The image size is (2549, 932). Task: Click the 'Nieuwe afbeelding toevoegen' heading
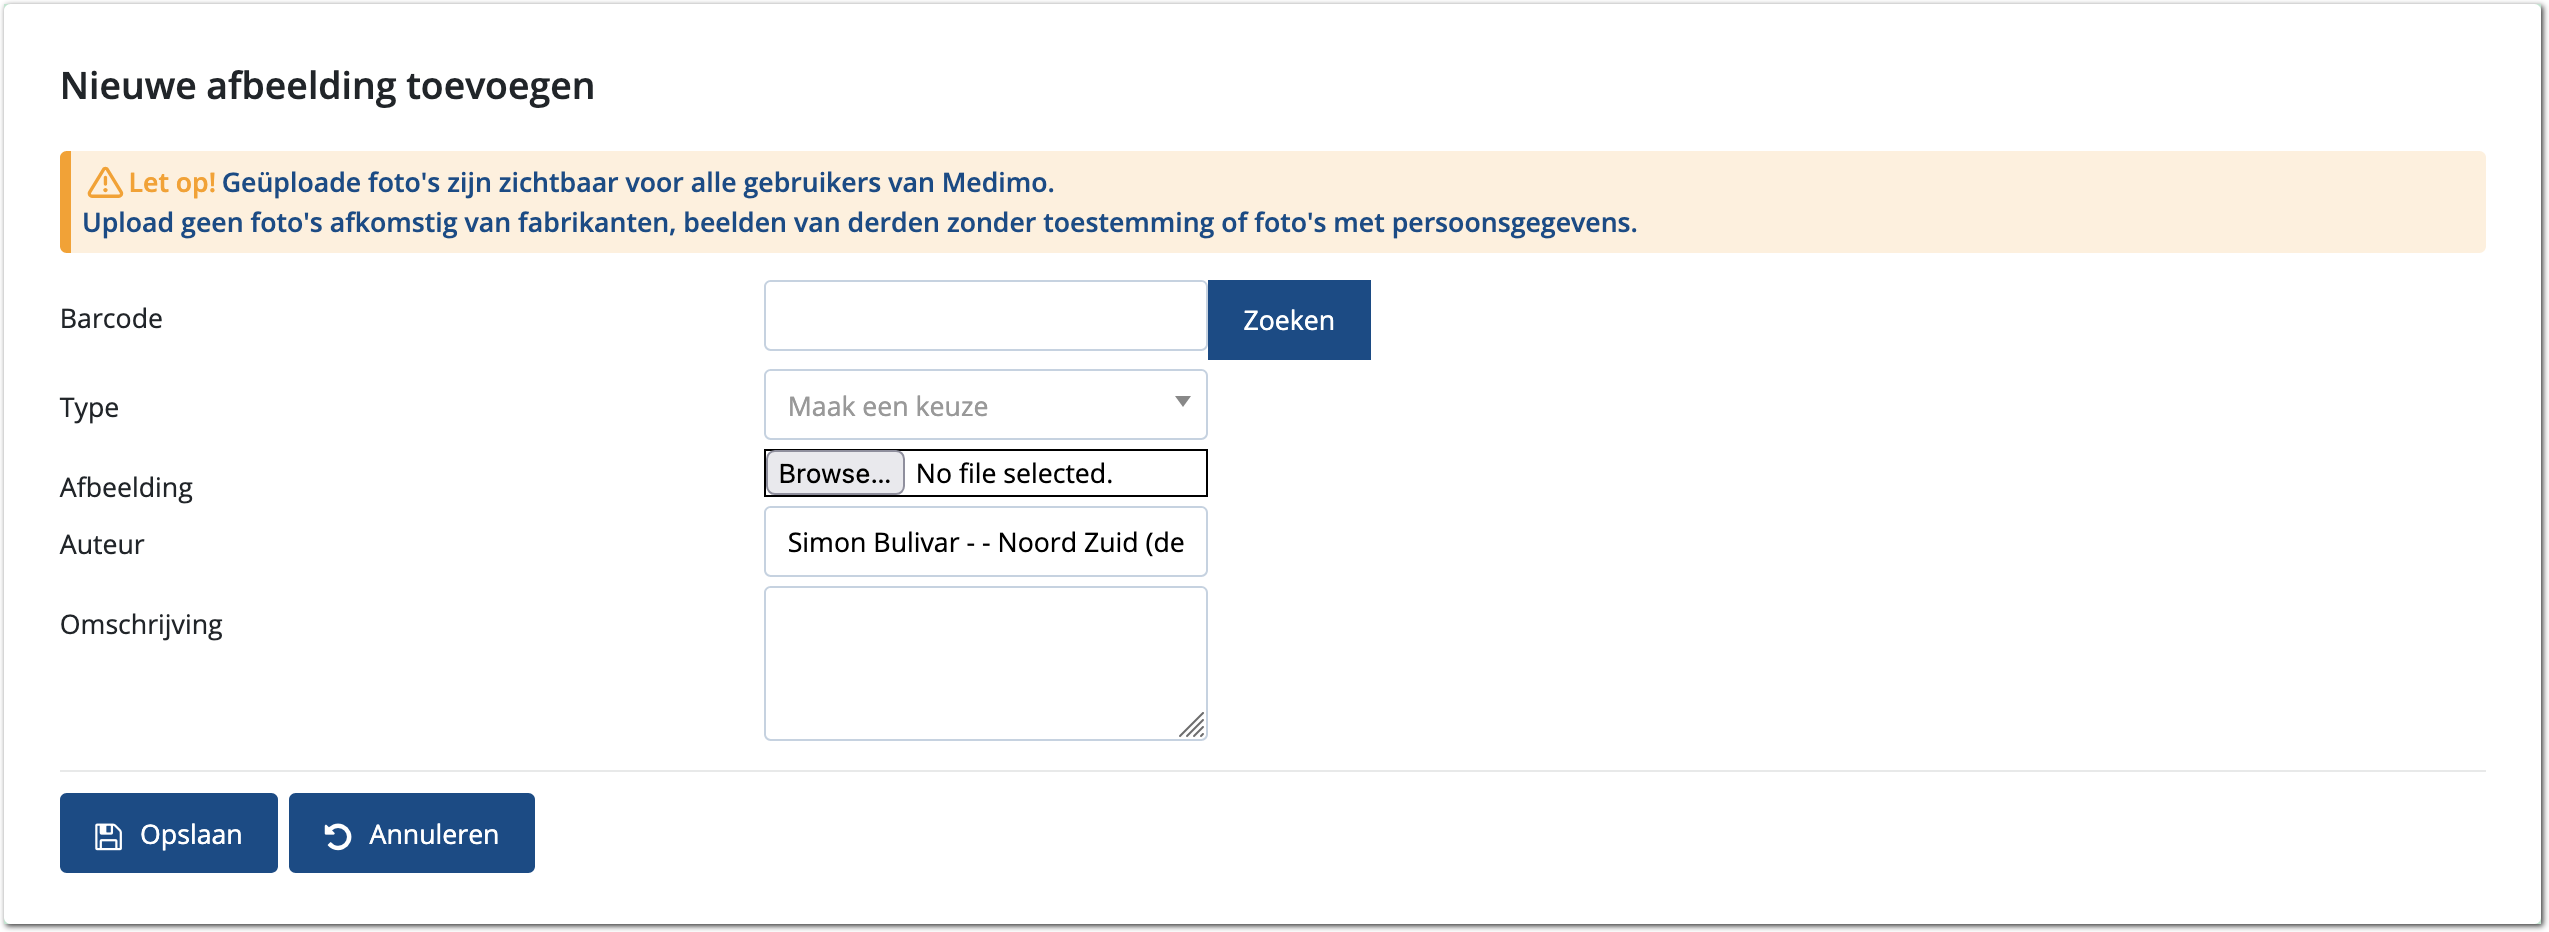(x=327, y=86)
